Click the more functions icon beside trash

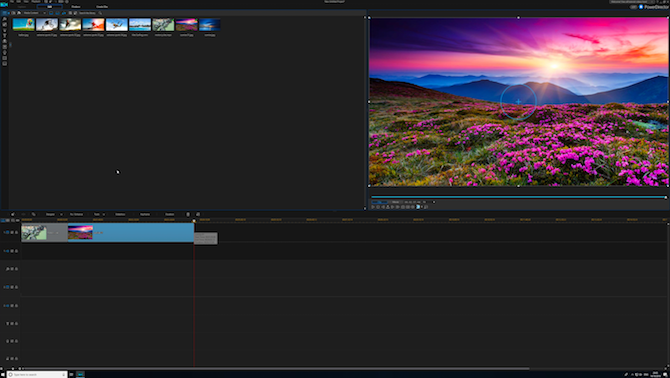198,214
